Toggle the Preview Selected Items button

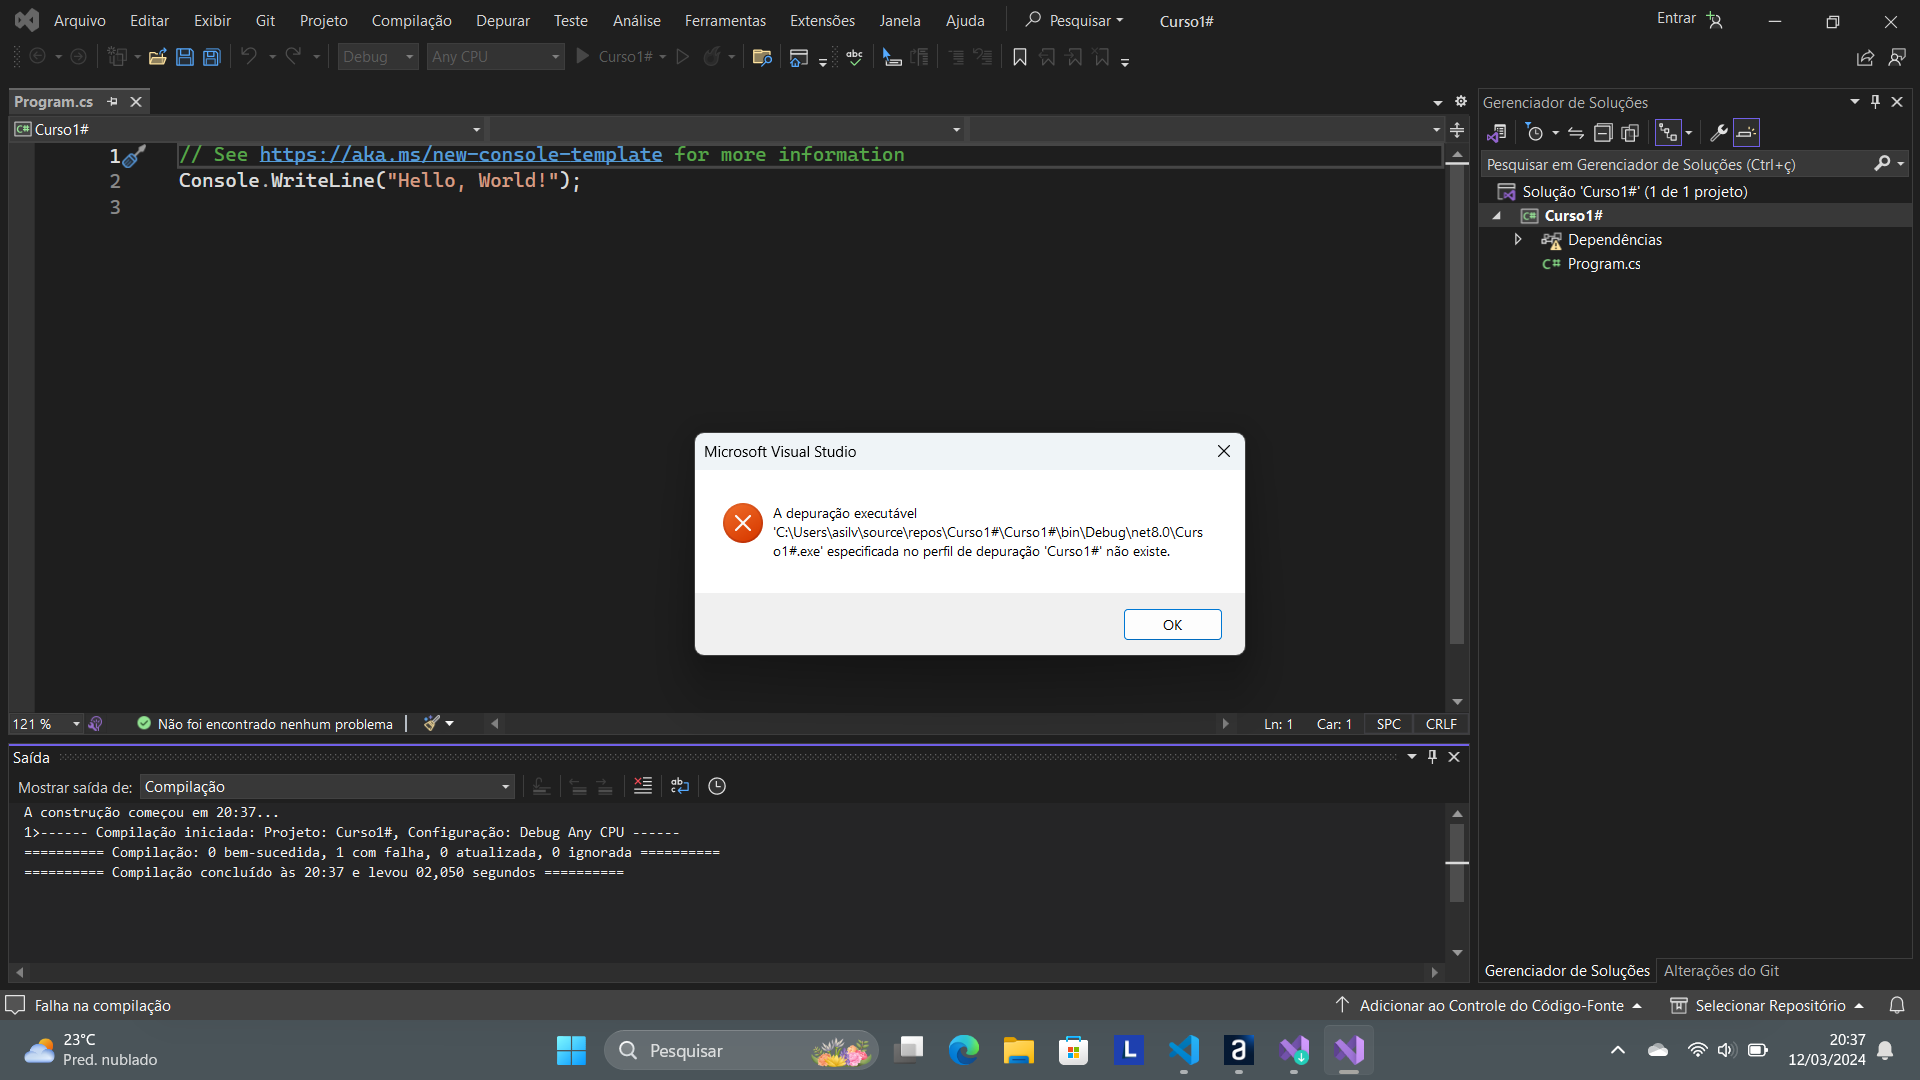pos(1747,133)
